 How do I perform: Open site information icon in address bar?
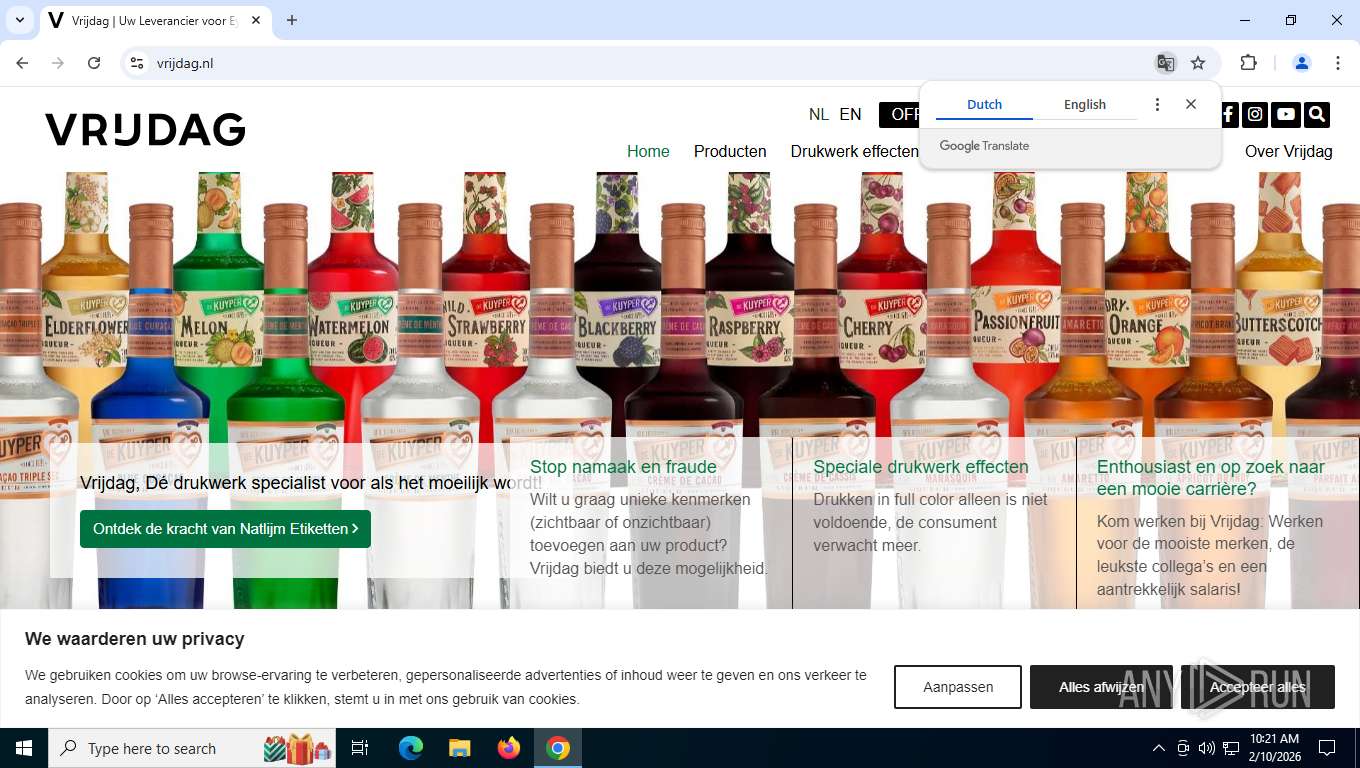(x=137, y=63)
